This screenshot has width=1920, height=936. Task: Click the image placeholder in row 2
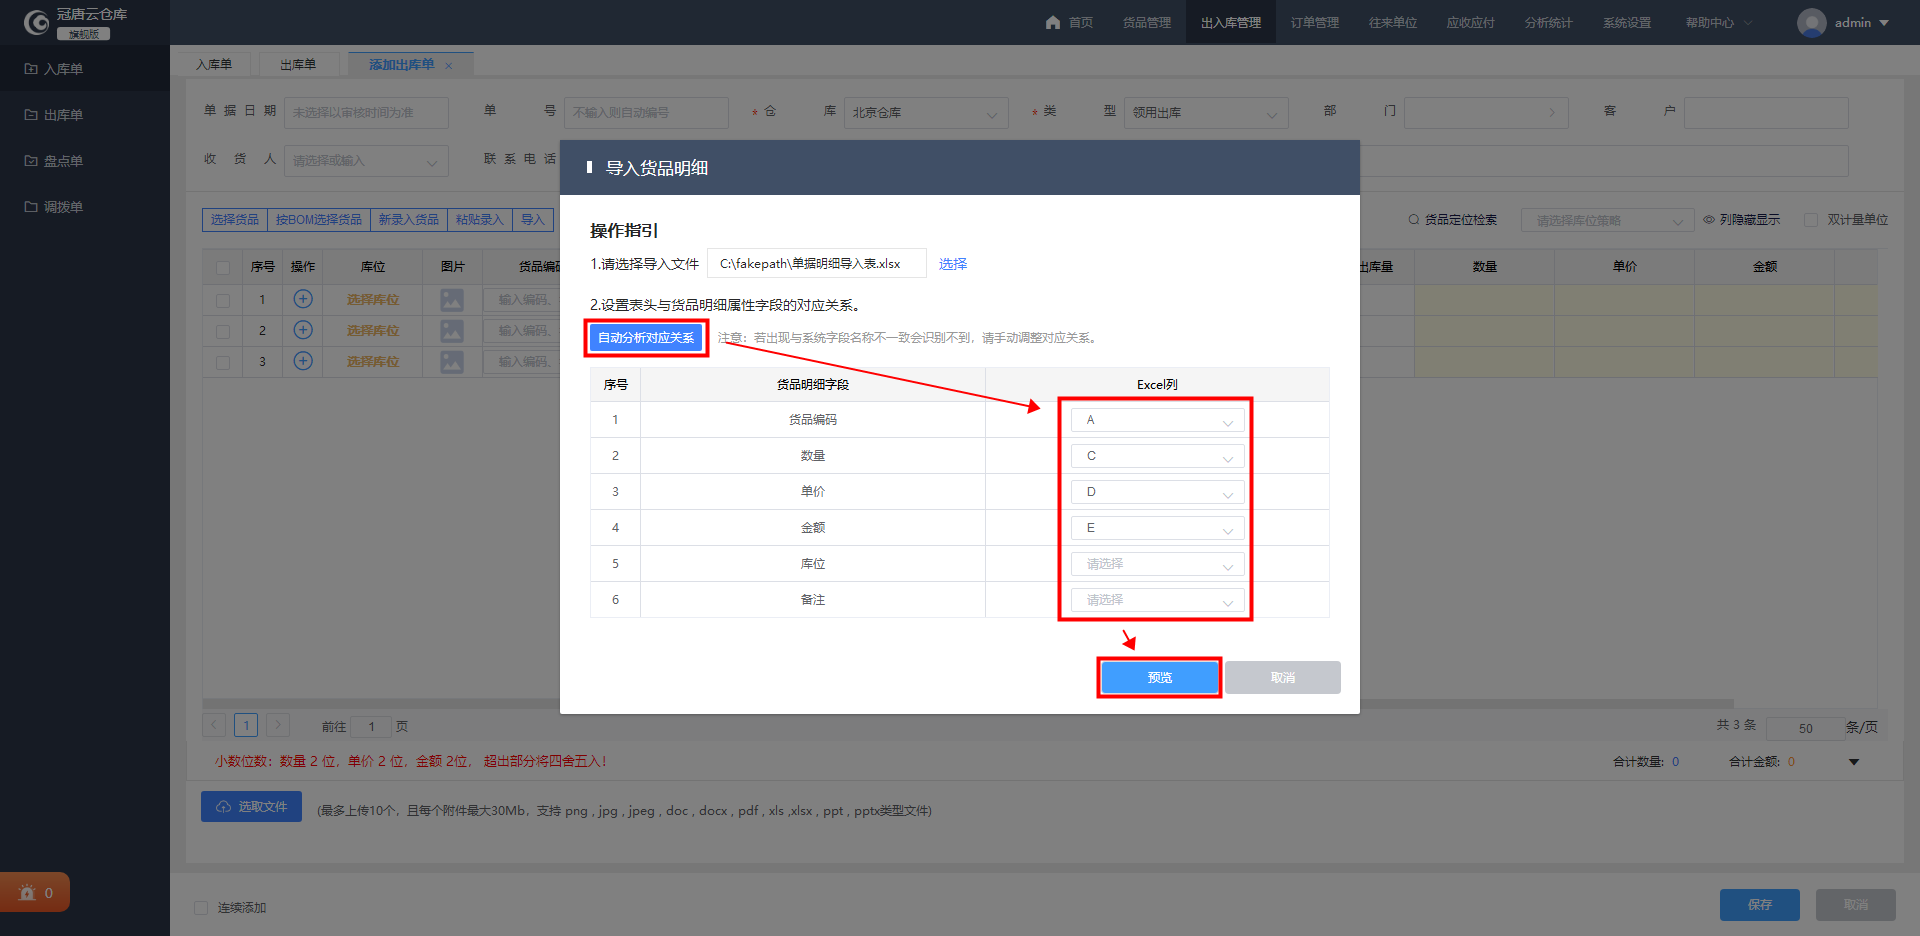pos(452,331)
